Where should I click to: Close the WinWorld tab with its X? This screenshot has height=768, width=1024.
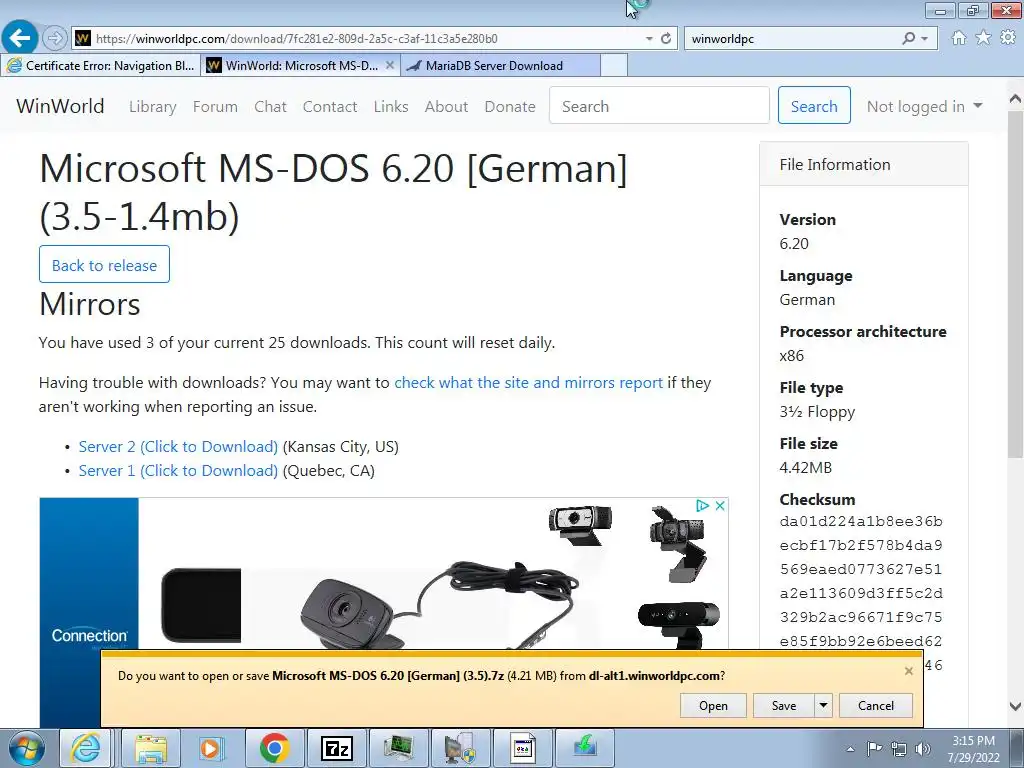coord(390,65)
